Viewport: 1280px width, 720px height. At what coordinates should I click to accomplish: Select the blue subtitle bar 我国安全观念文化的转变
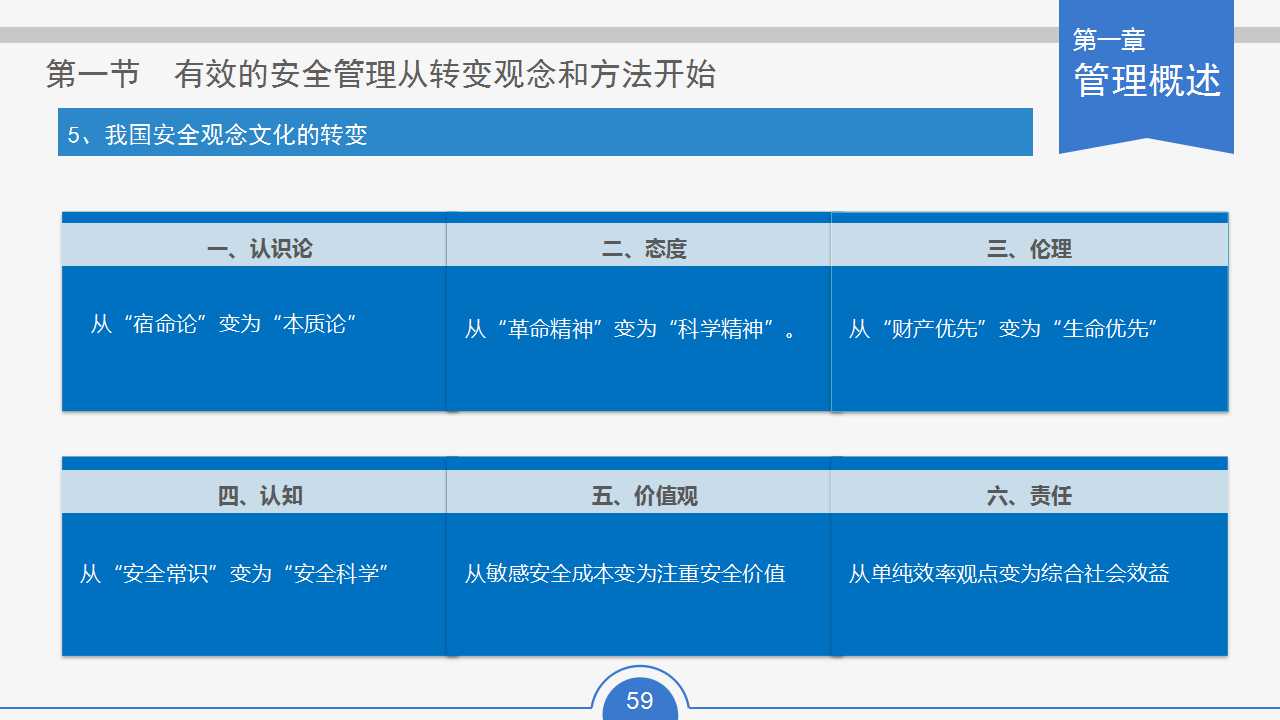(545, 133)
